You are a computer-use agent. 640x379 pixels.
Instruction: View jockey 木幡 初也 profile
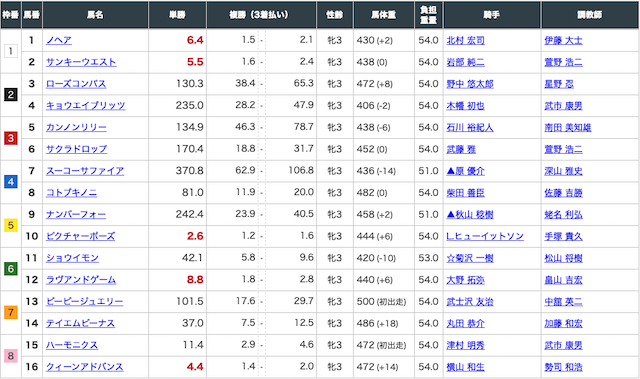click(x=465, y=106)
